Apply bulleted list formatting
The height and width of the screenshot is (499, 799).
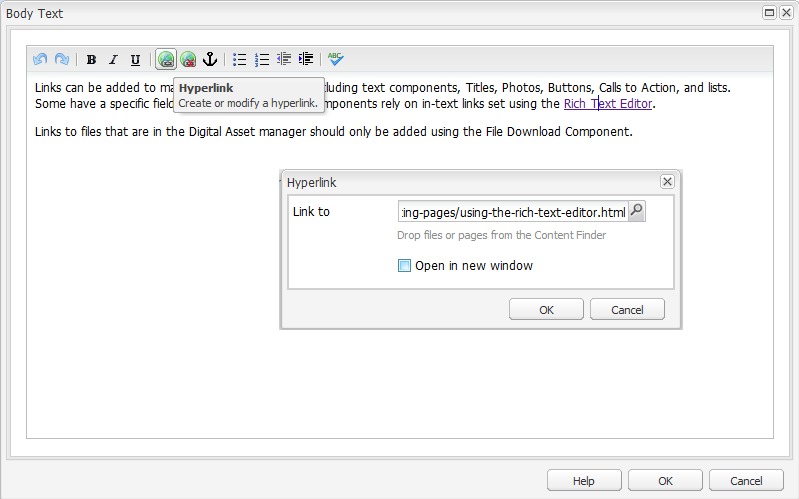point(240,60)
